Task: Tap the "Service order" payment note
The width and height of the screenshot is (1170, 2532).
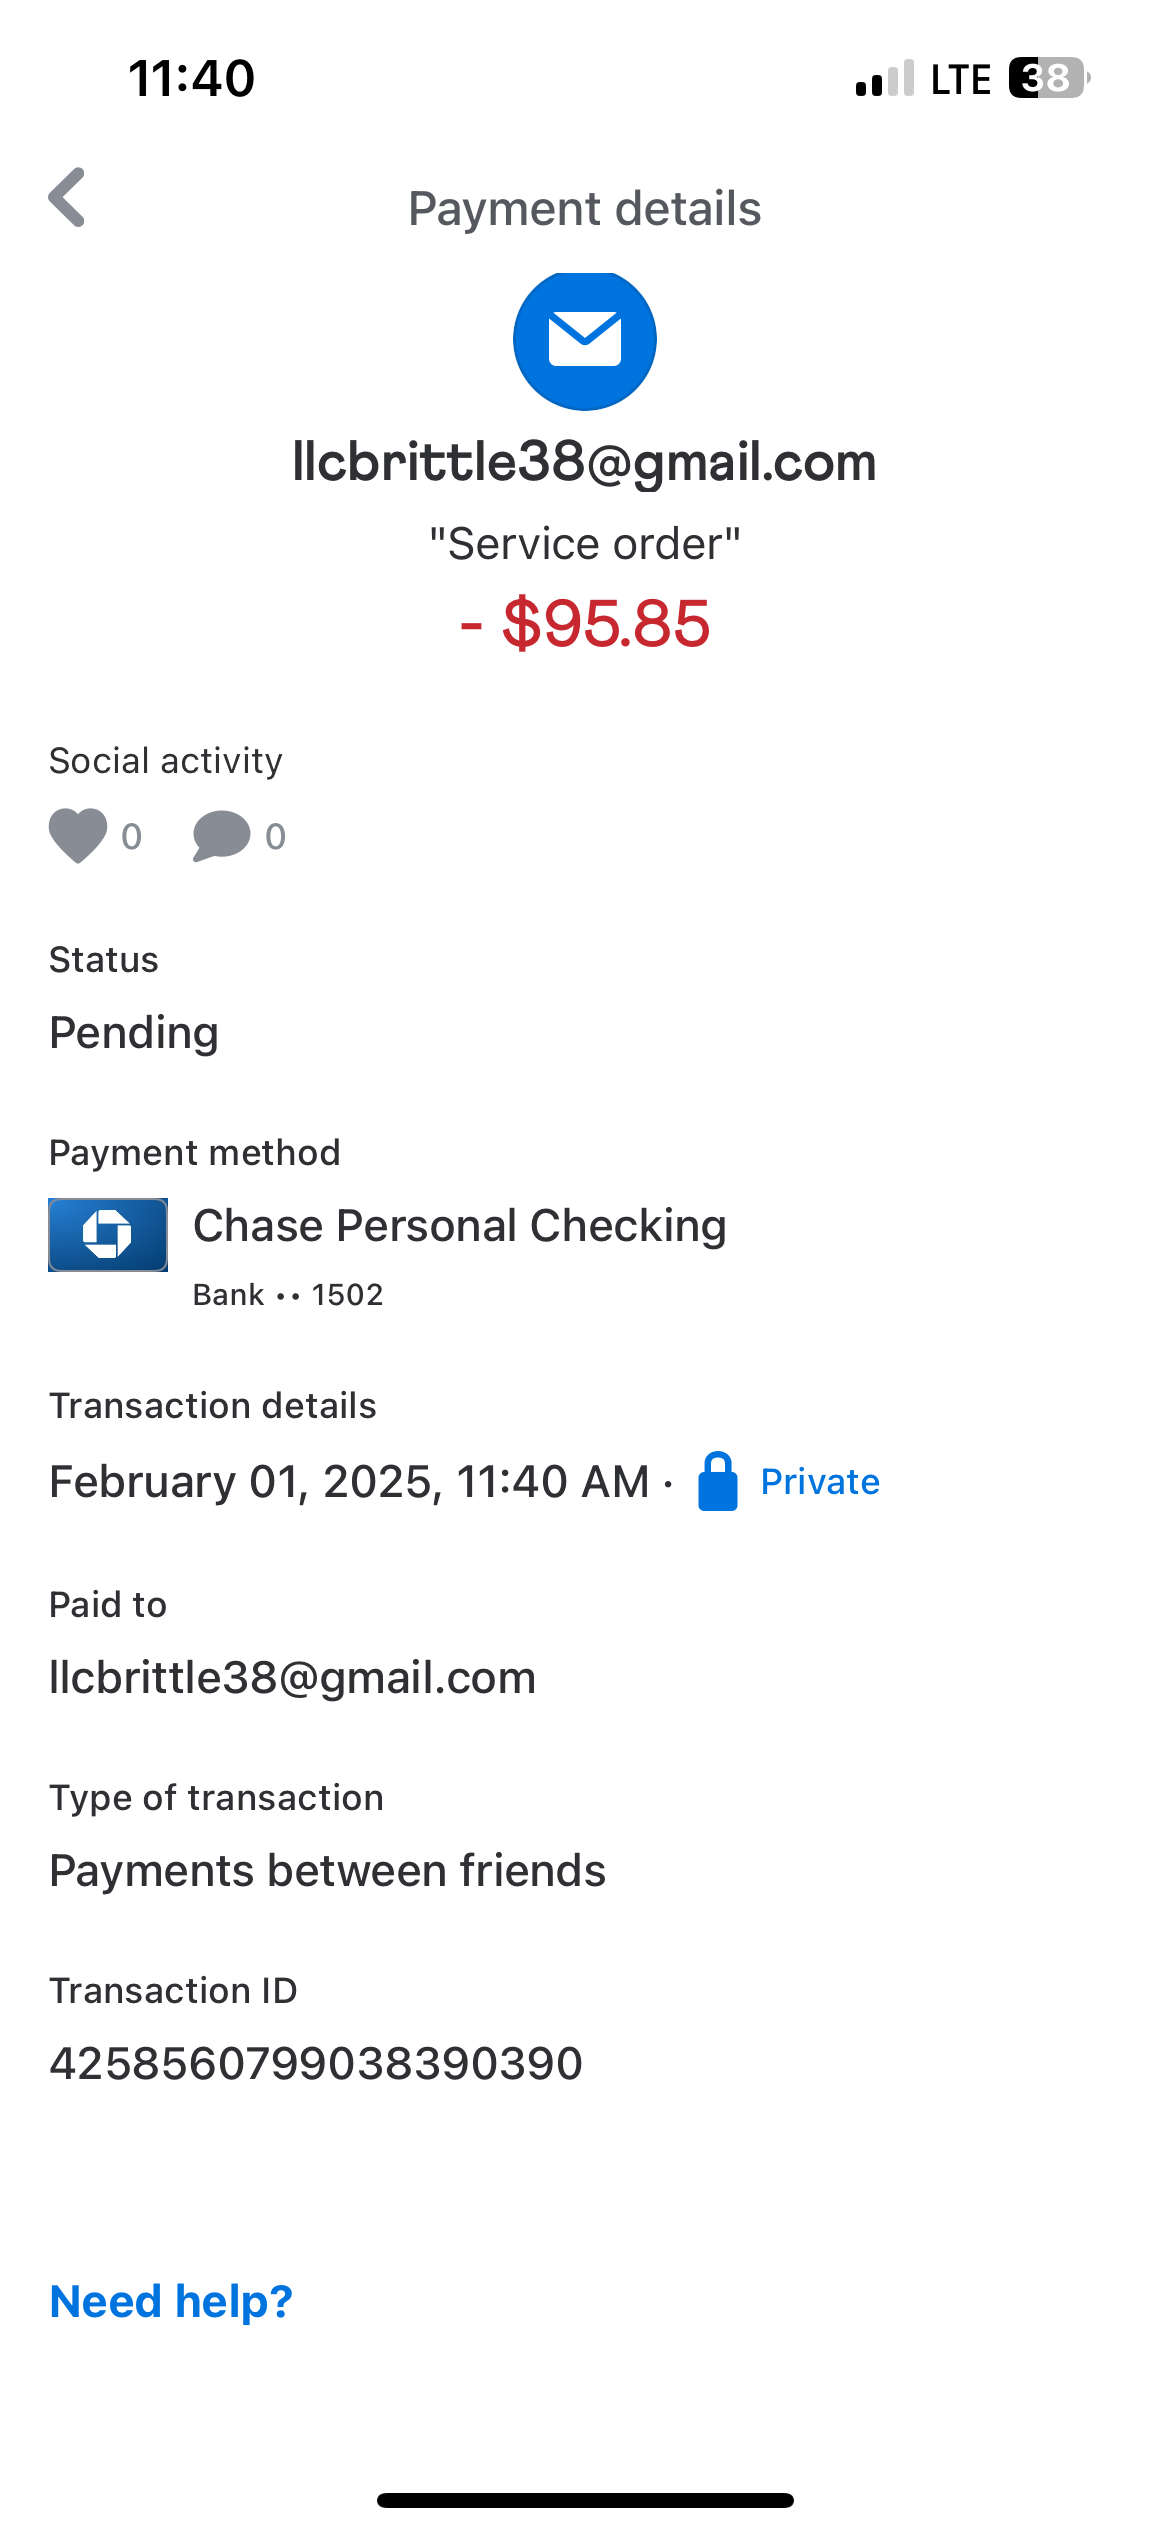Action: tap(585, 544)
